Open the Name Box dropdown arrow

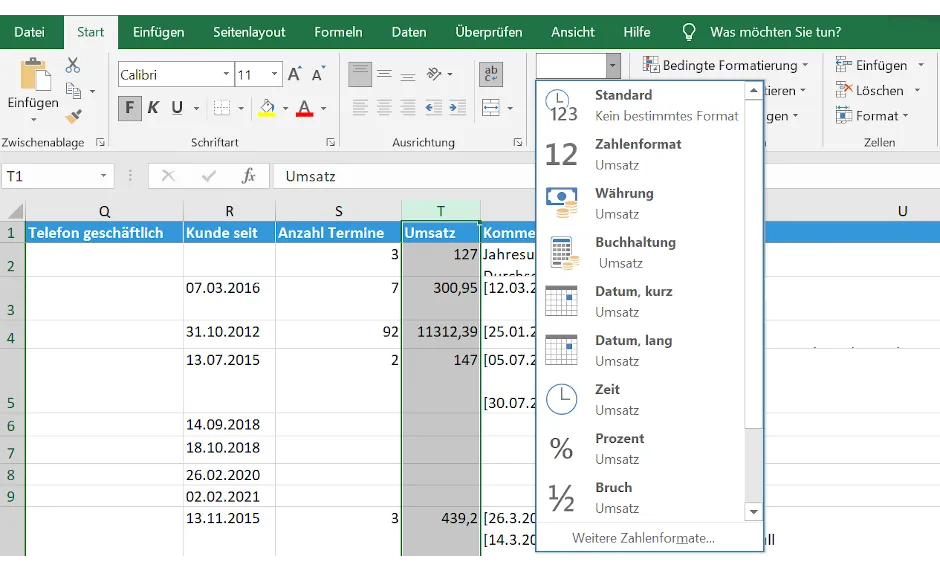pyautogui.click(x=104, y=176)
